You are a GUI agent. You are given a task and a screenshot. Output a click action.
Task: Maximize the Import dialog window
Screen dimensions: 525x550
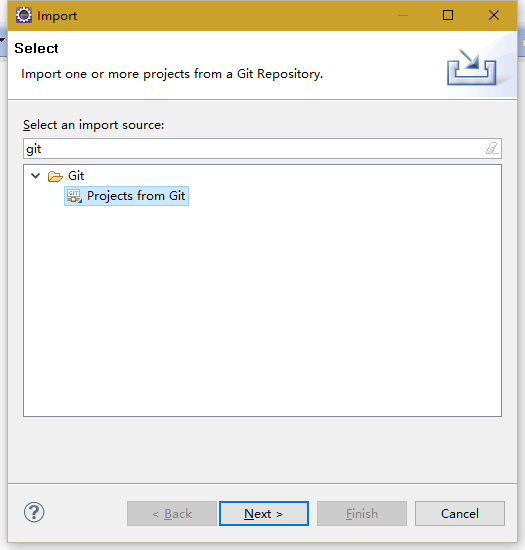[x=448, y=15]
